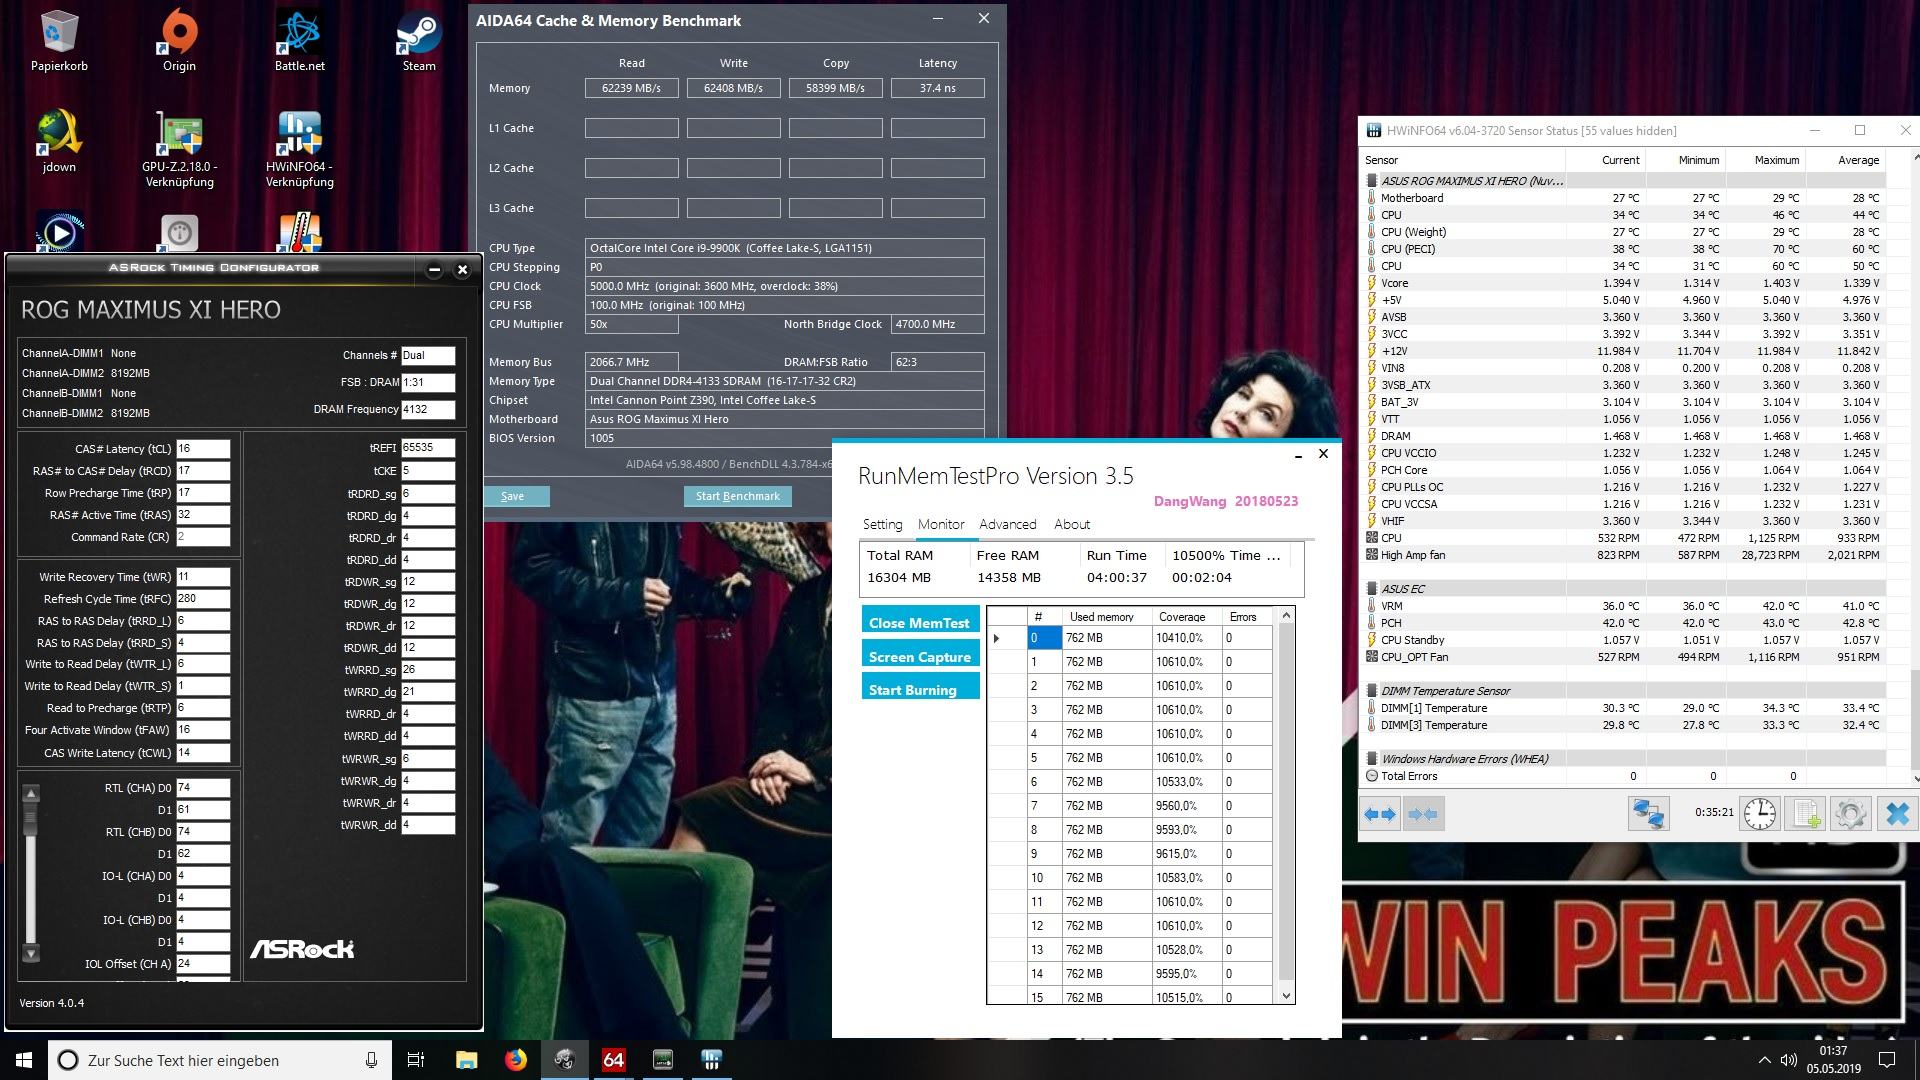Select the Vcore row in HWiNFO

click(1624, 283)
